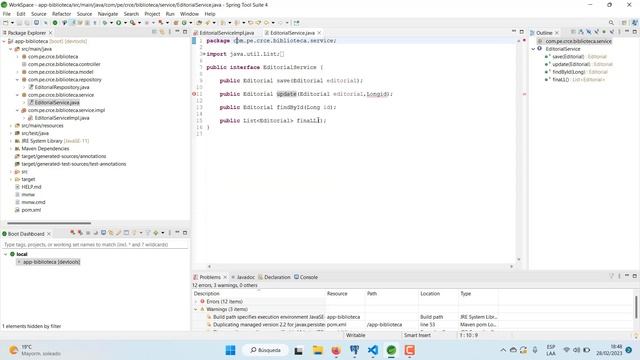Click the toolbar search magnifier icon
The height and width of the screenshot is (360, 640).
pos(611,23)
